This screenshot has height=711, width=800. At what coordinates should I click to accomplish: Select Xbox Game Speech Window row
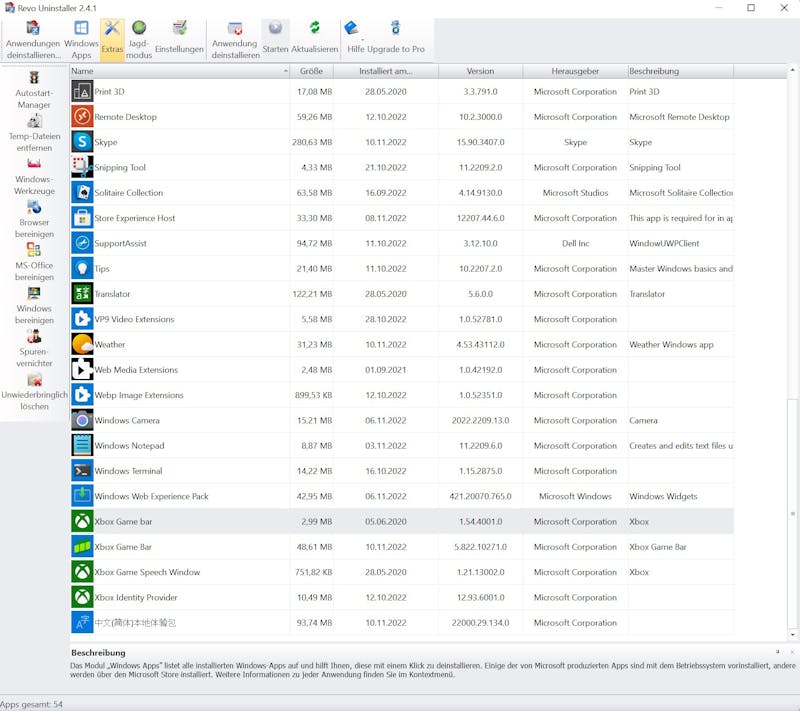click(x=402, y=572)
